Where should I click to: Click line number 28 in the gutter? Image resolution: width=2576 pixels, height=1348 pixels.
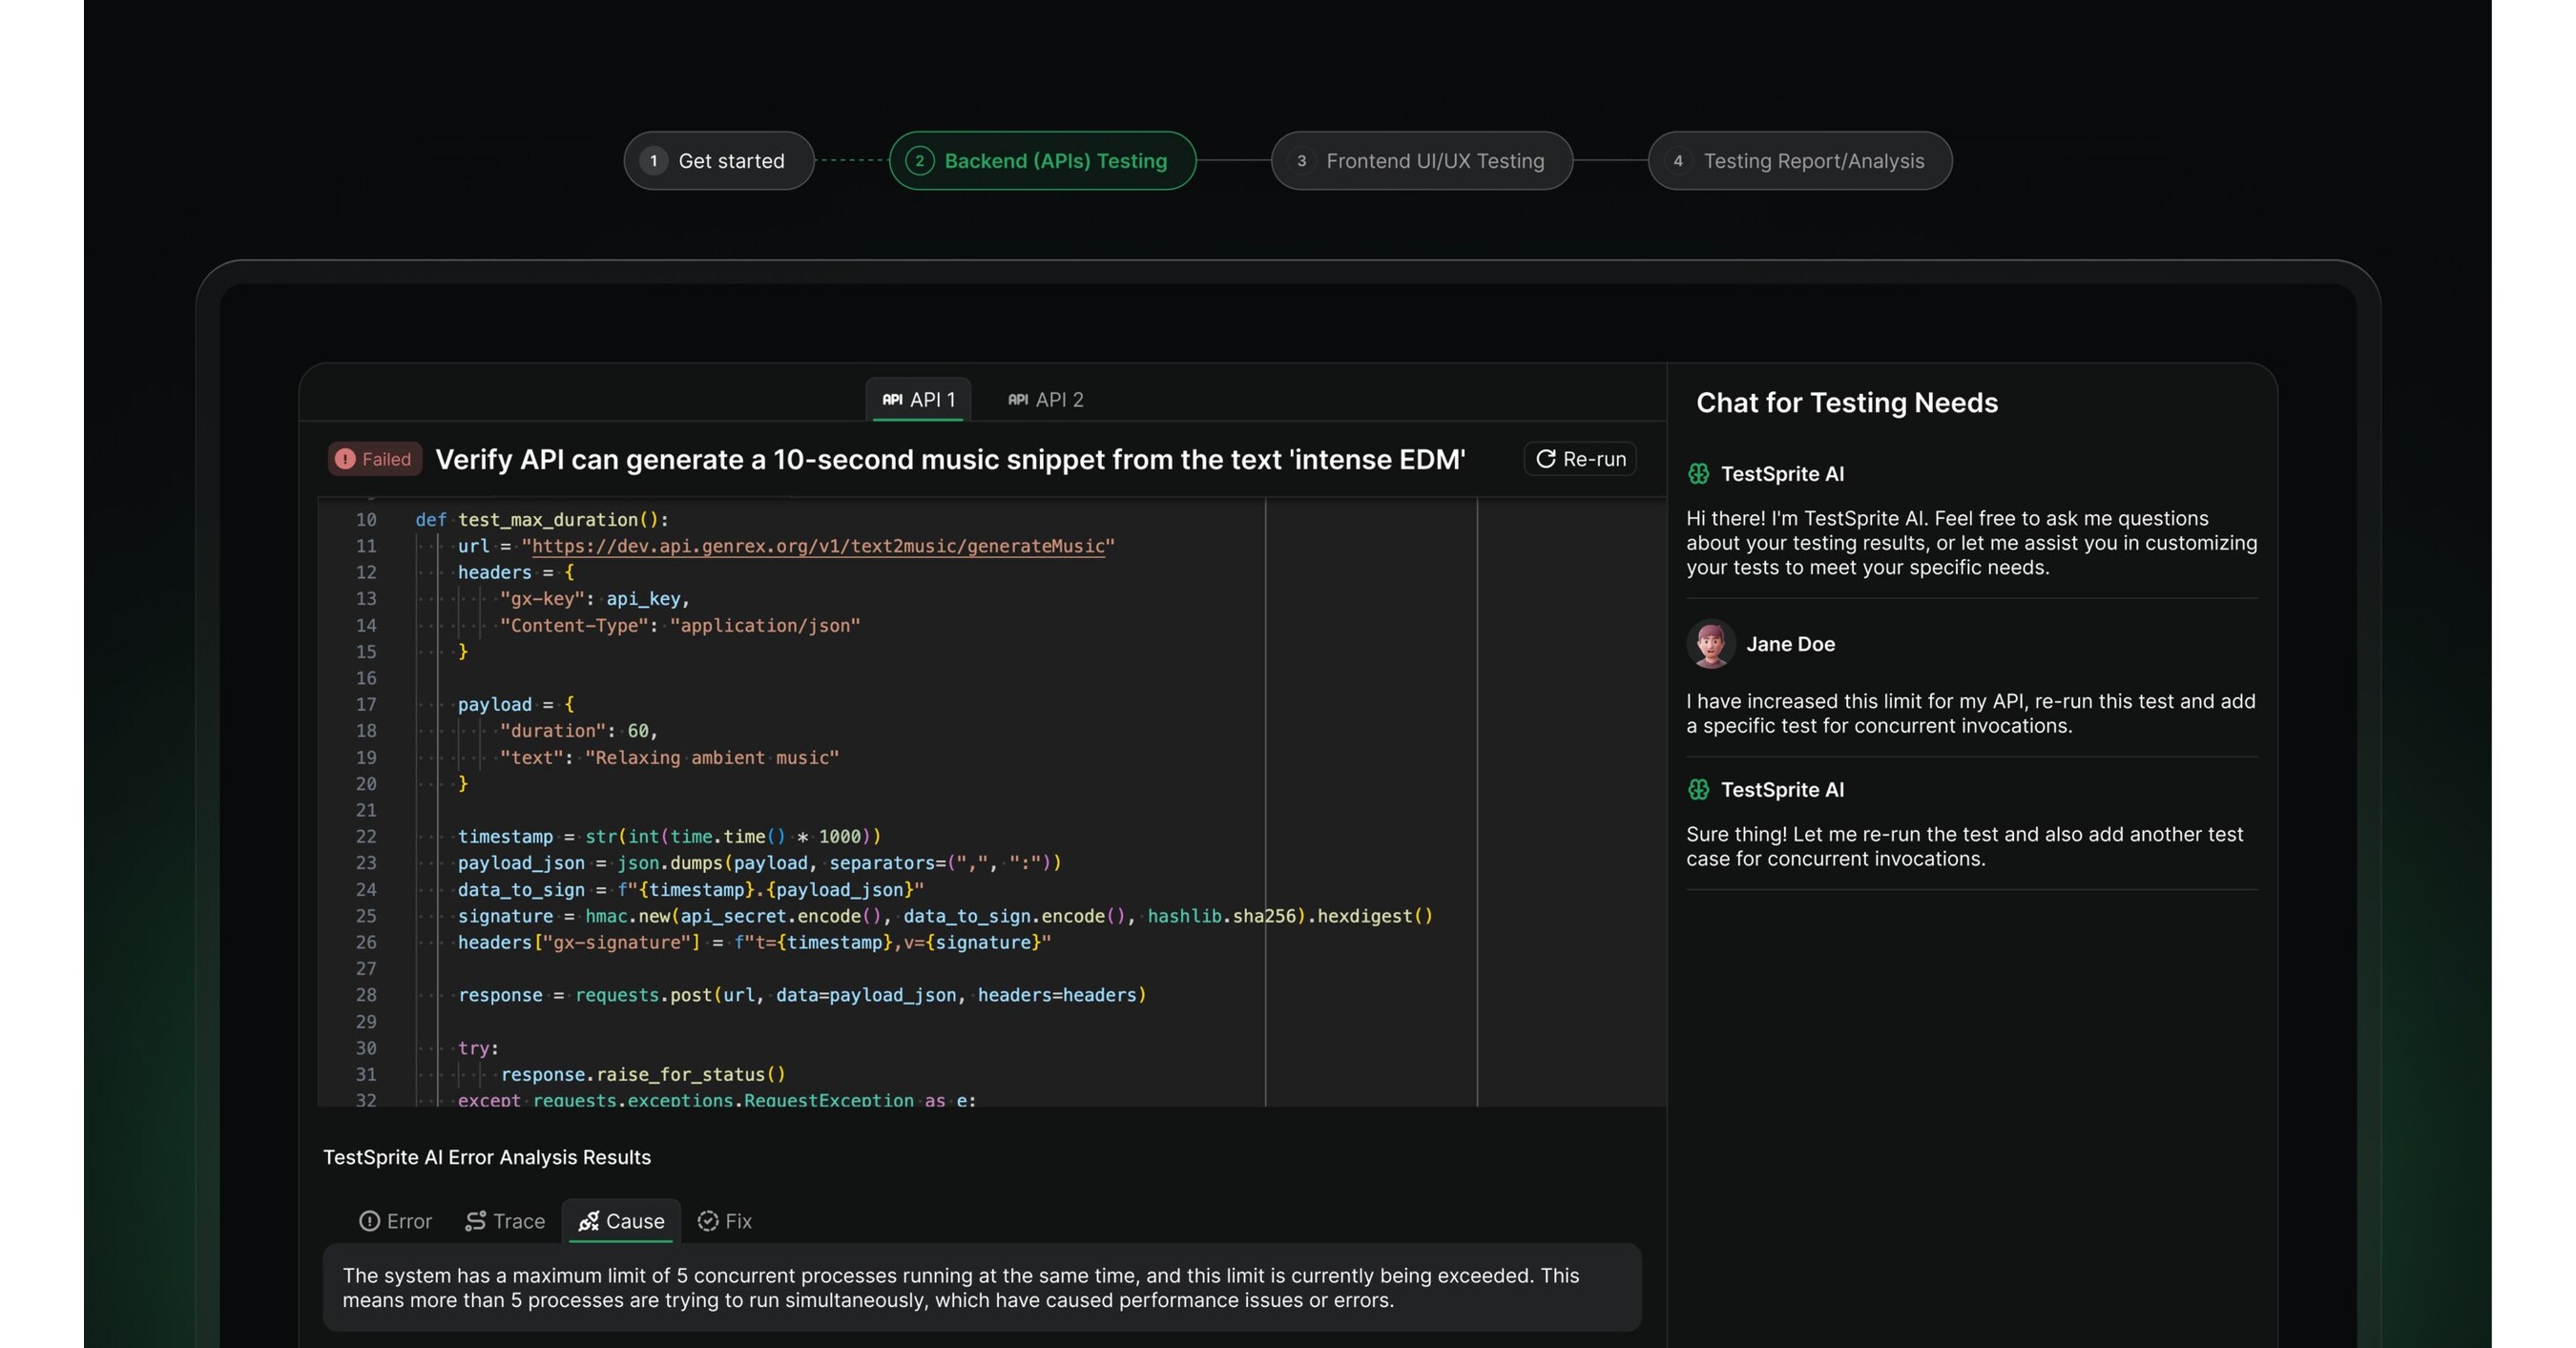coord(366,995)
